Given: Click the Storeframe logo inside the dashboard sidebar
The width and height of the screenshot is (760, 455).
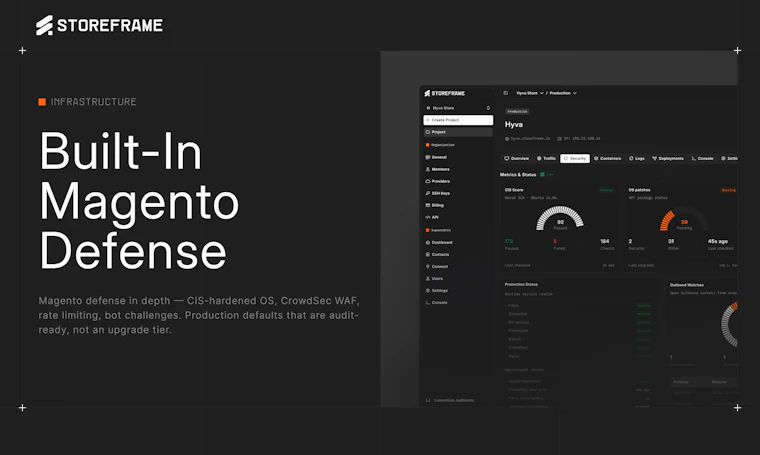Looking at the screenshot, I should 444,93.
